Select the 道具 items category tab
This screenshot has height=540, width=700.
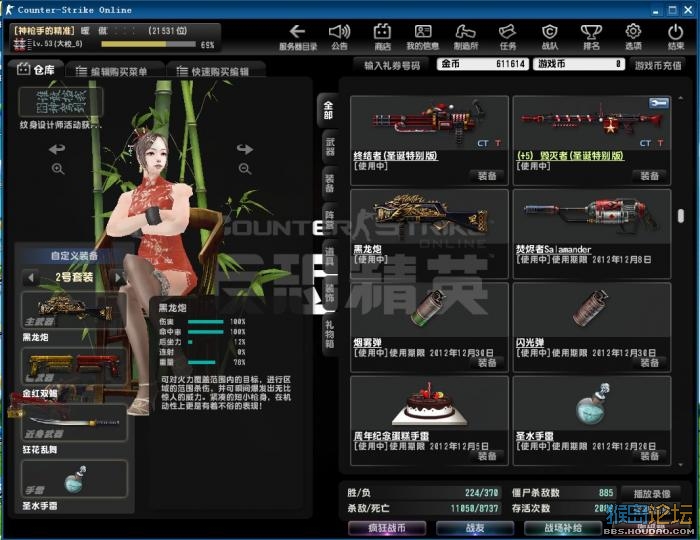329,257
